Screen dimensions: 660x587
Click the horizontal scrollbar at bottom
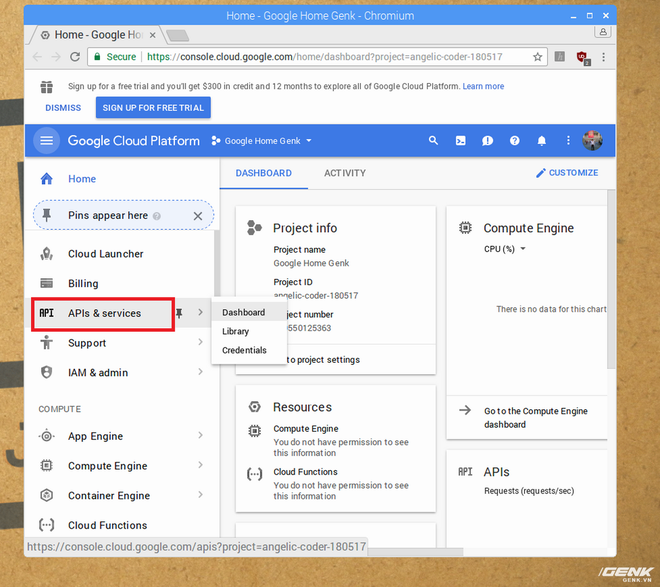(415, 552)
